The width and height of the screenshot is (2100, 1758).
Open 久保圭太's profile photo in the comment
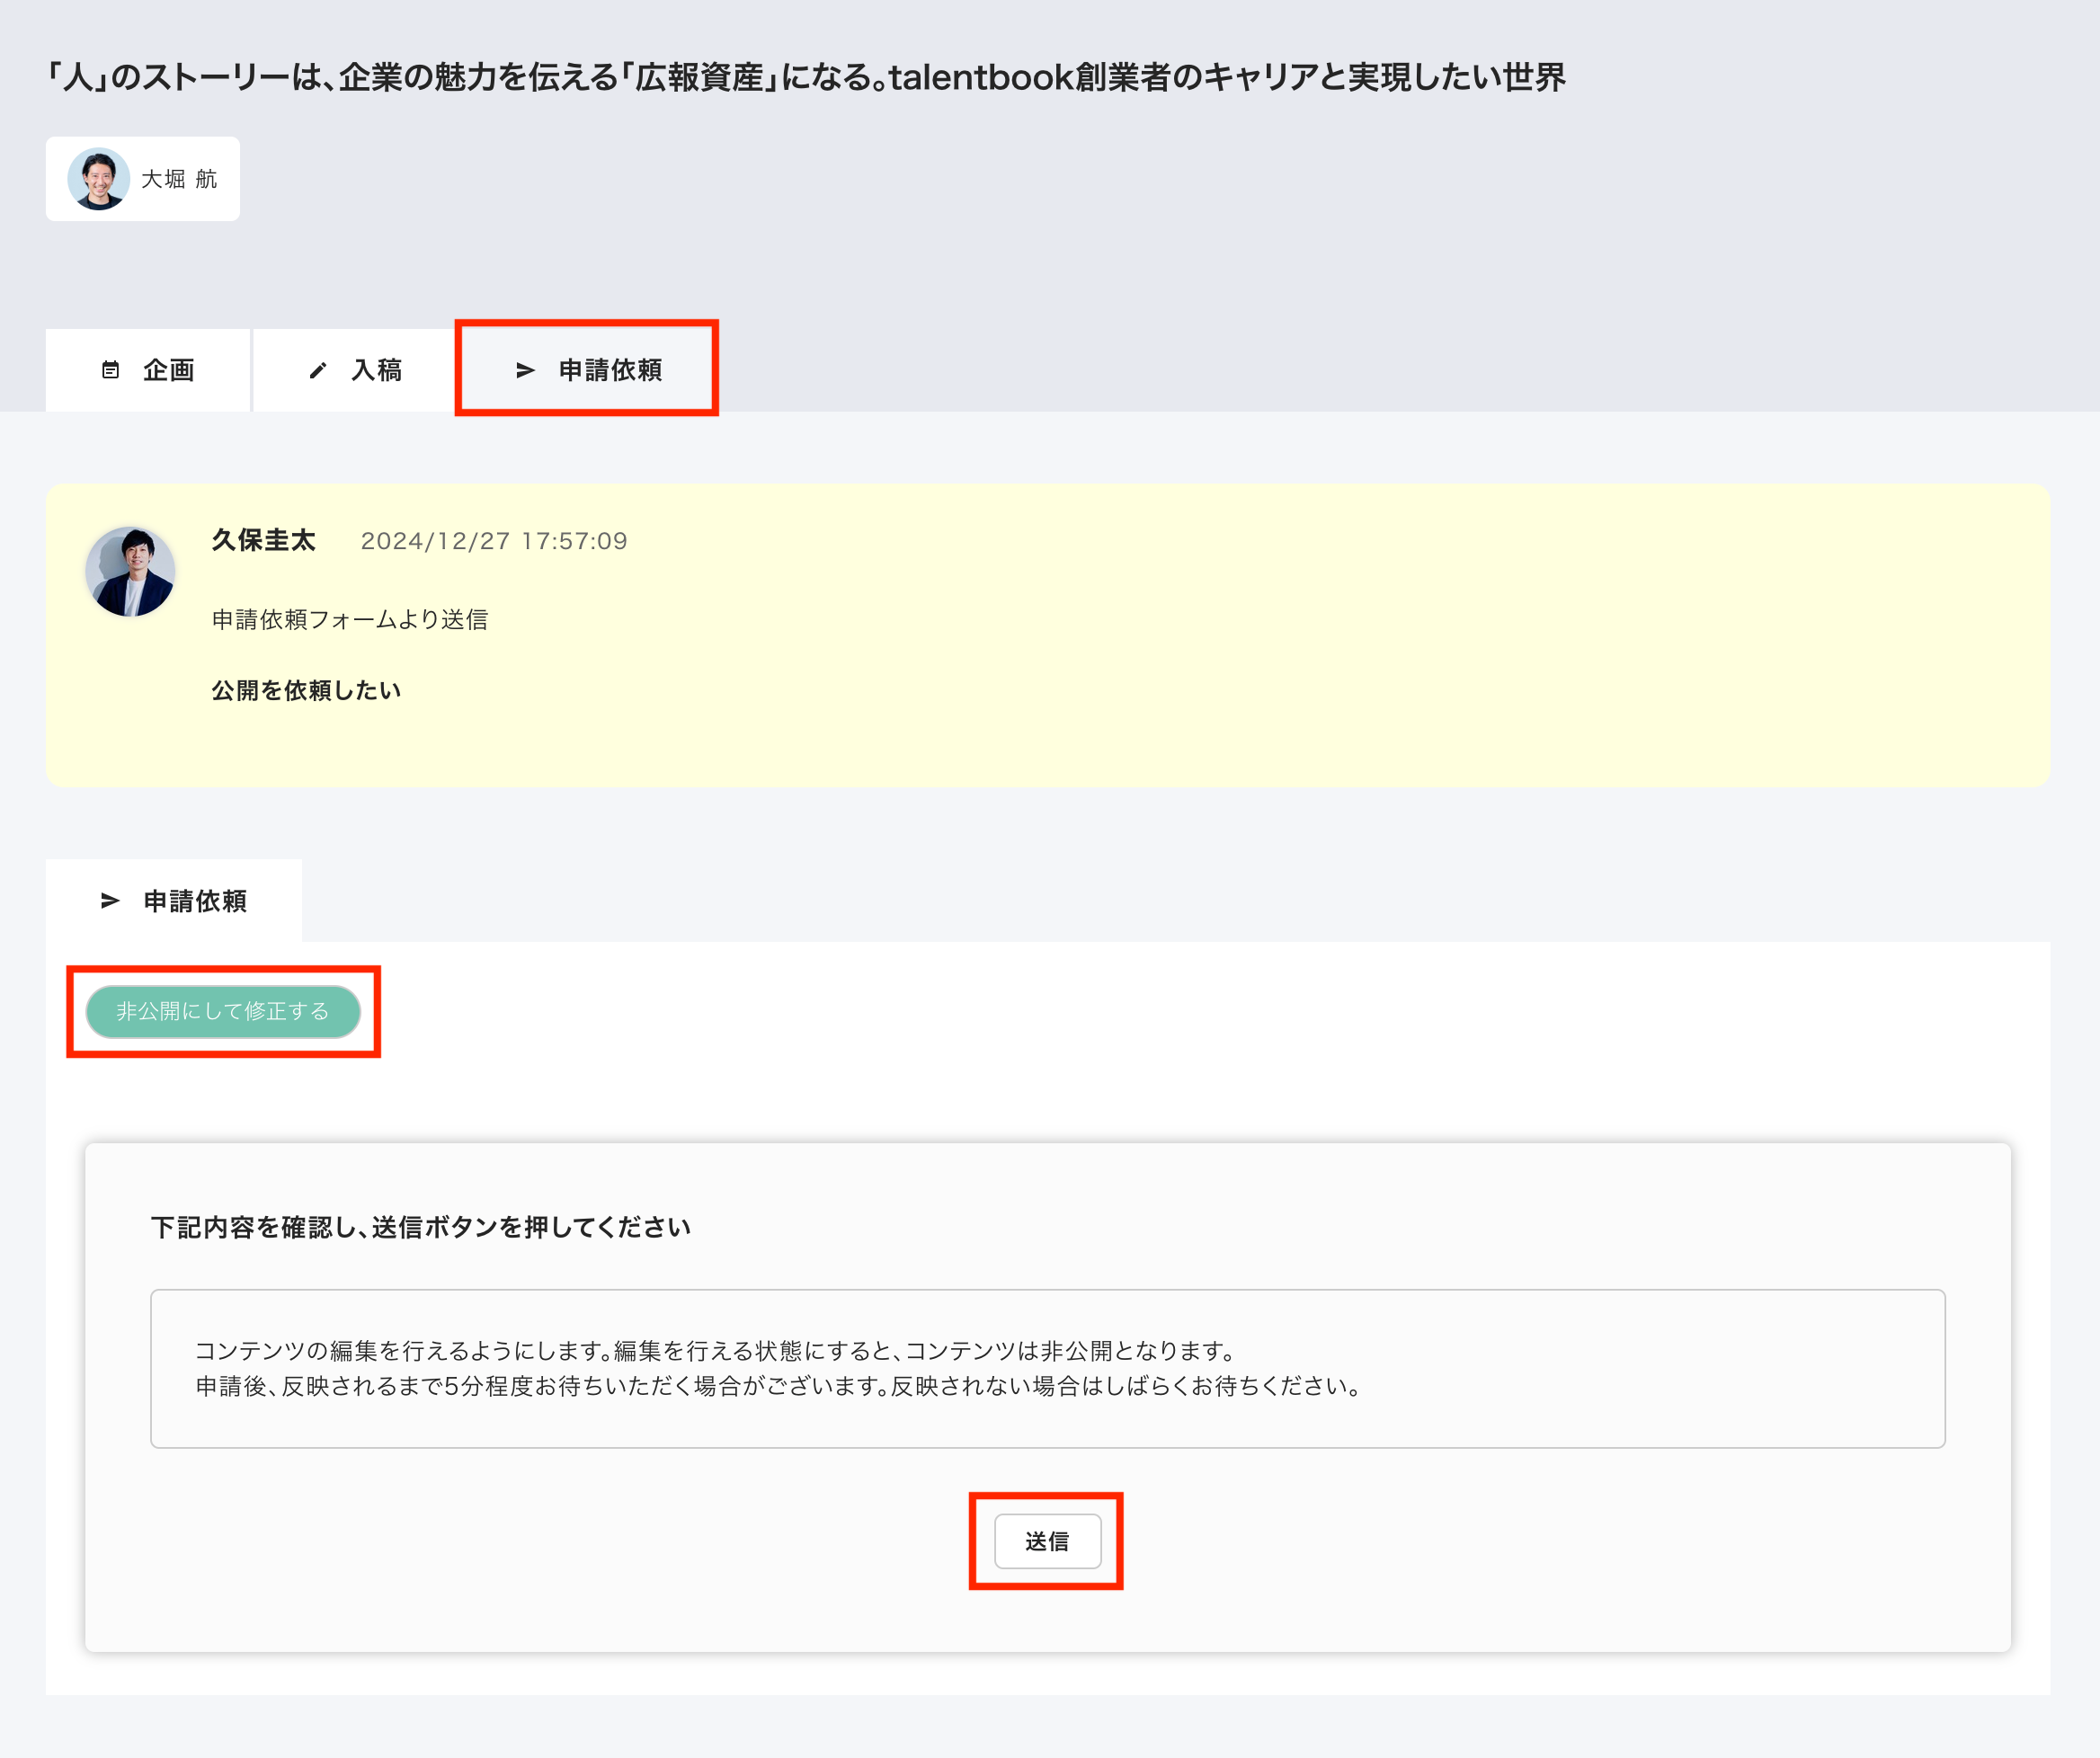click(130, 572)
